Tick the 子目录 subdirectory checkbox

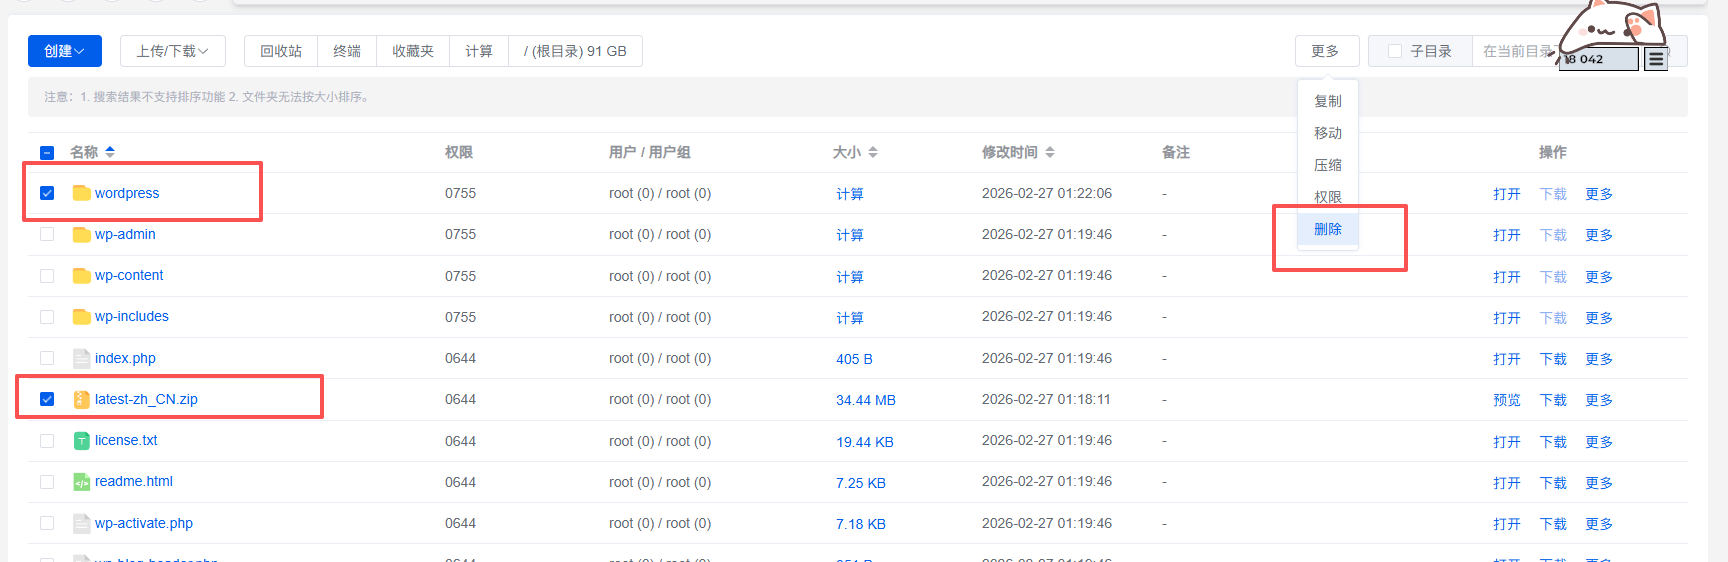coord(1395,51)
